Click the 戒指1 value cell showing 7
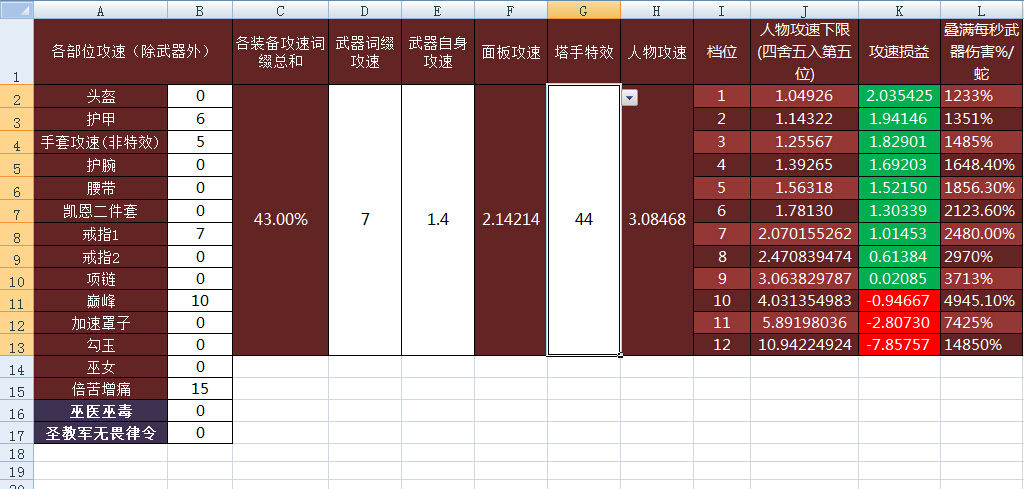1024x489 pixels. (200, 234)
